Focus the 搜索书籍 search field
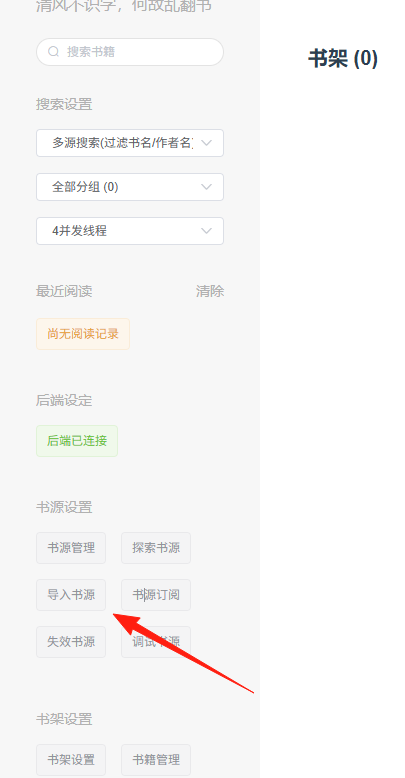This screenshot has width=405, height=778. (x=130, y=52)
